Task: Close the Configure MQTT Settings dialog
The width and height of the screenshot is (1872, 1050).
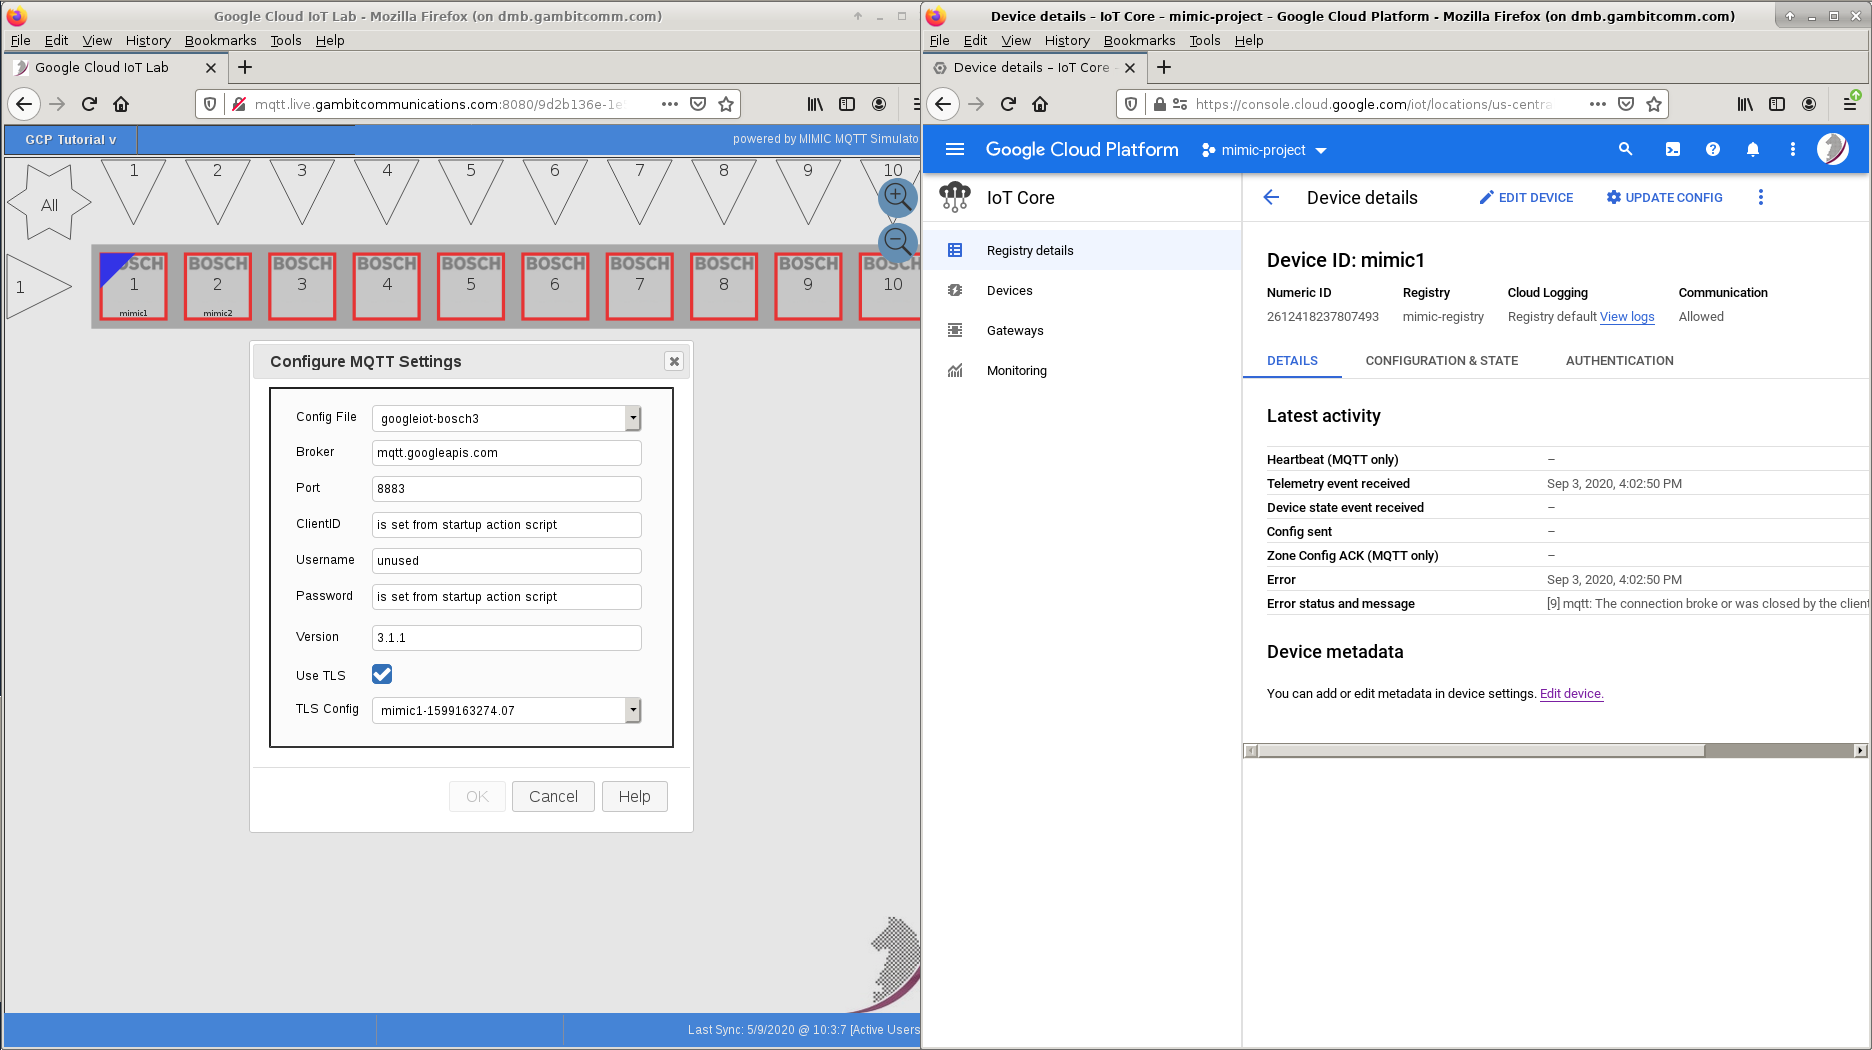Action: 674,361
